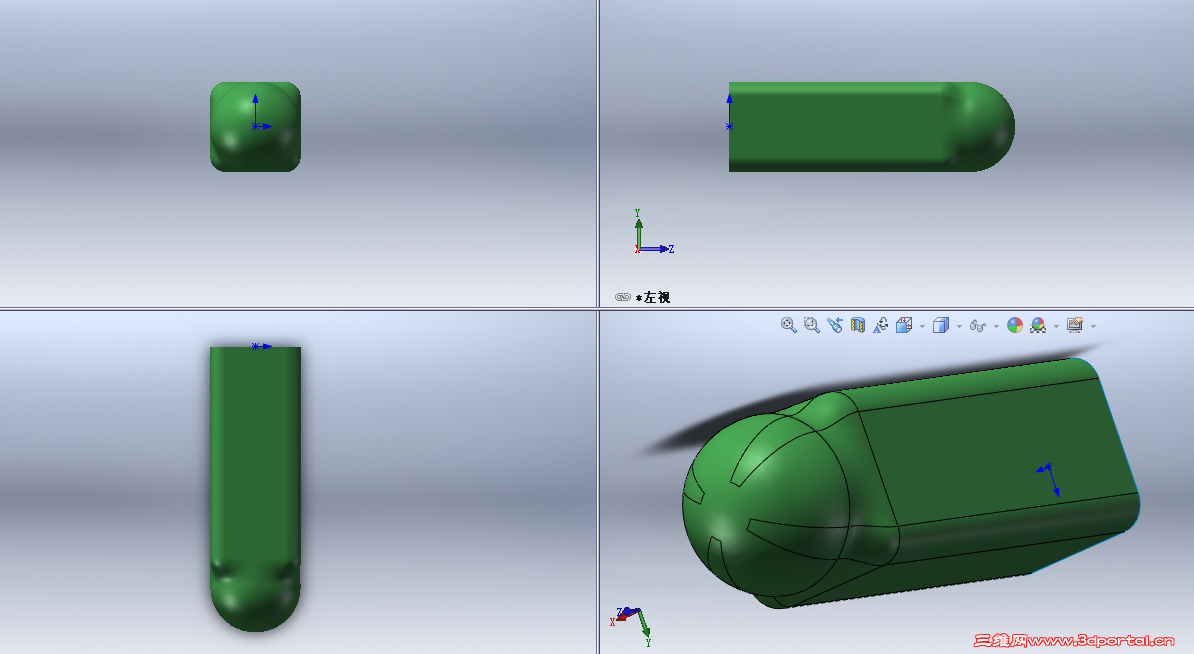Select the green body in left view
The image size is (1194, 654).
click(871, 126)
